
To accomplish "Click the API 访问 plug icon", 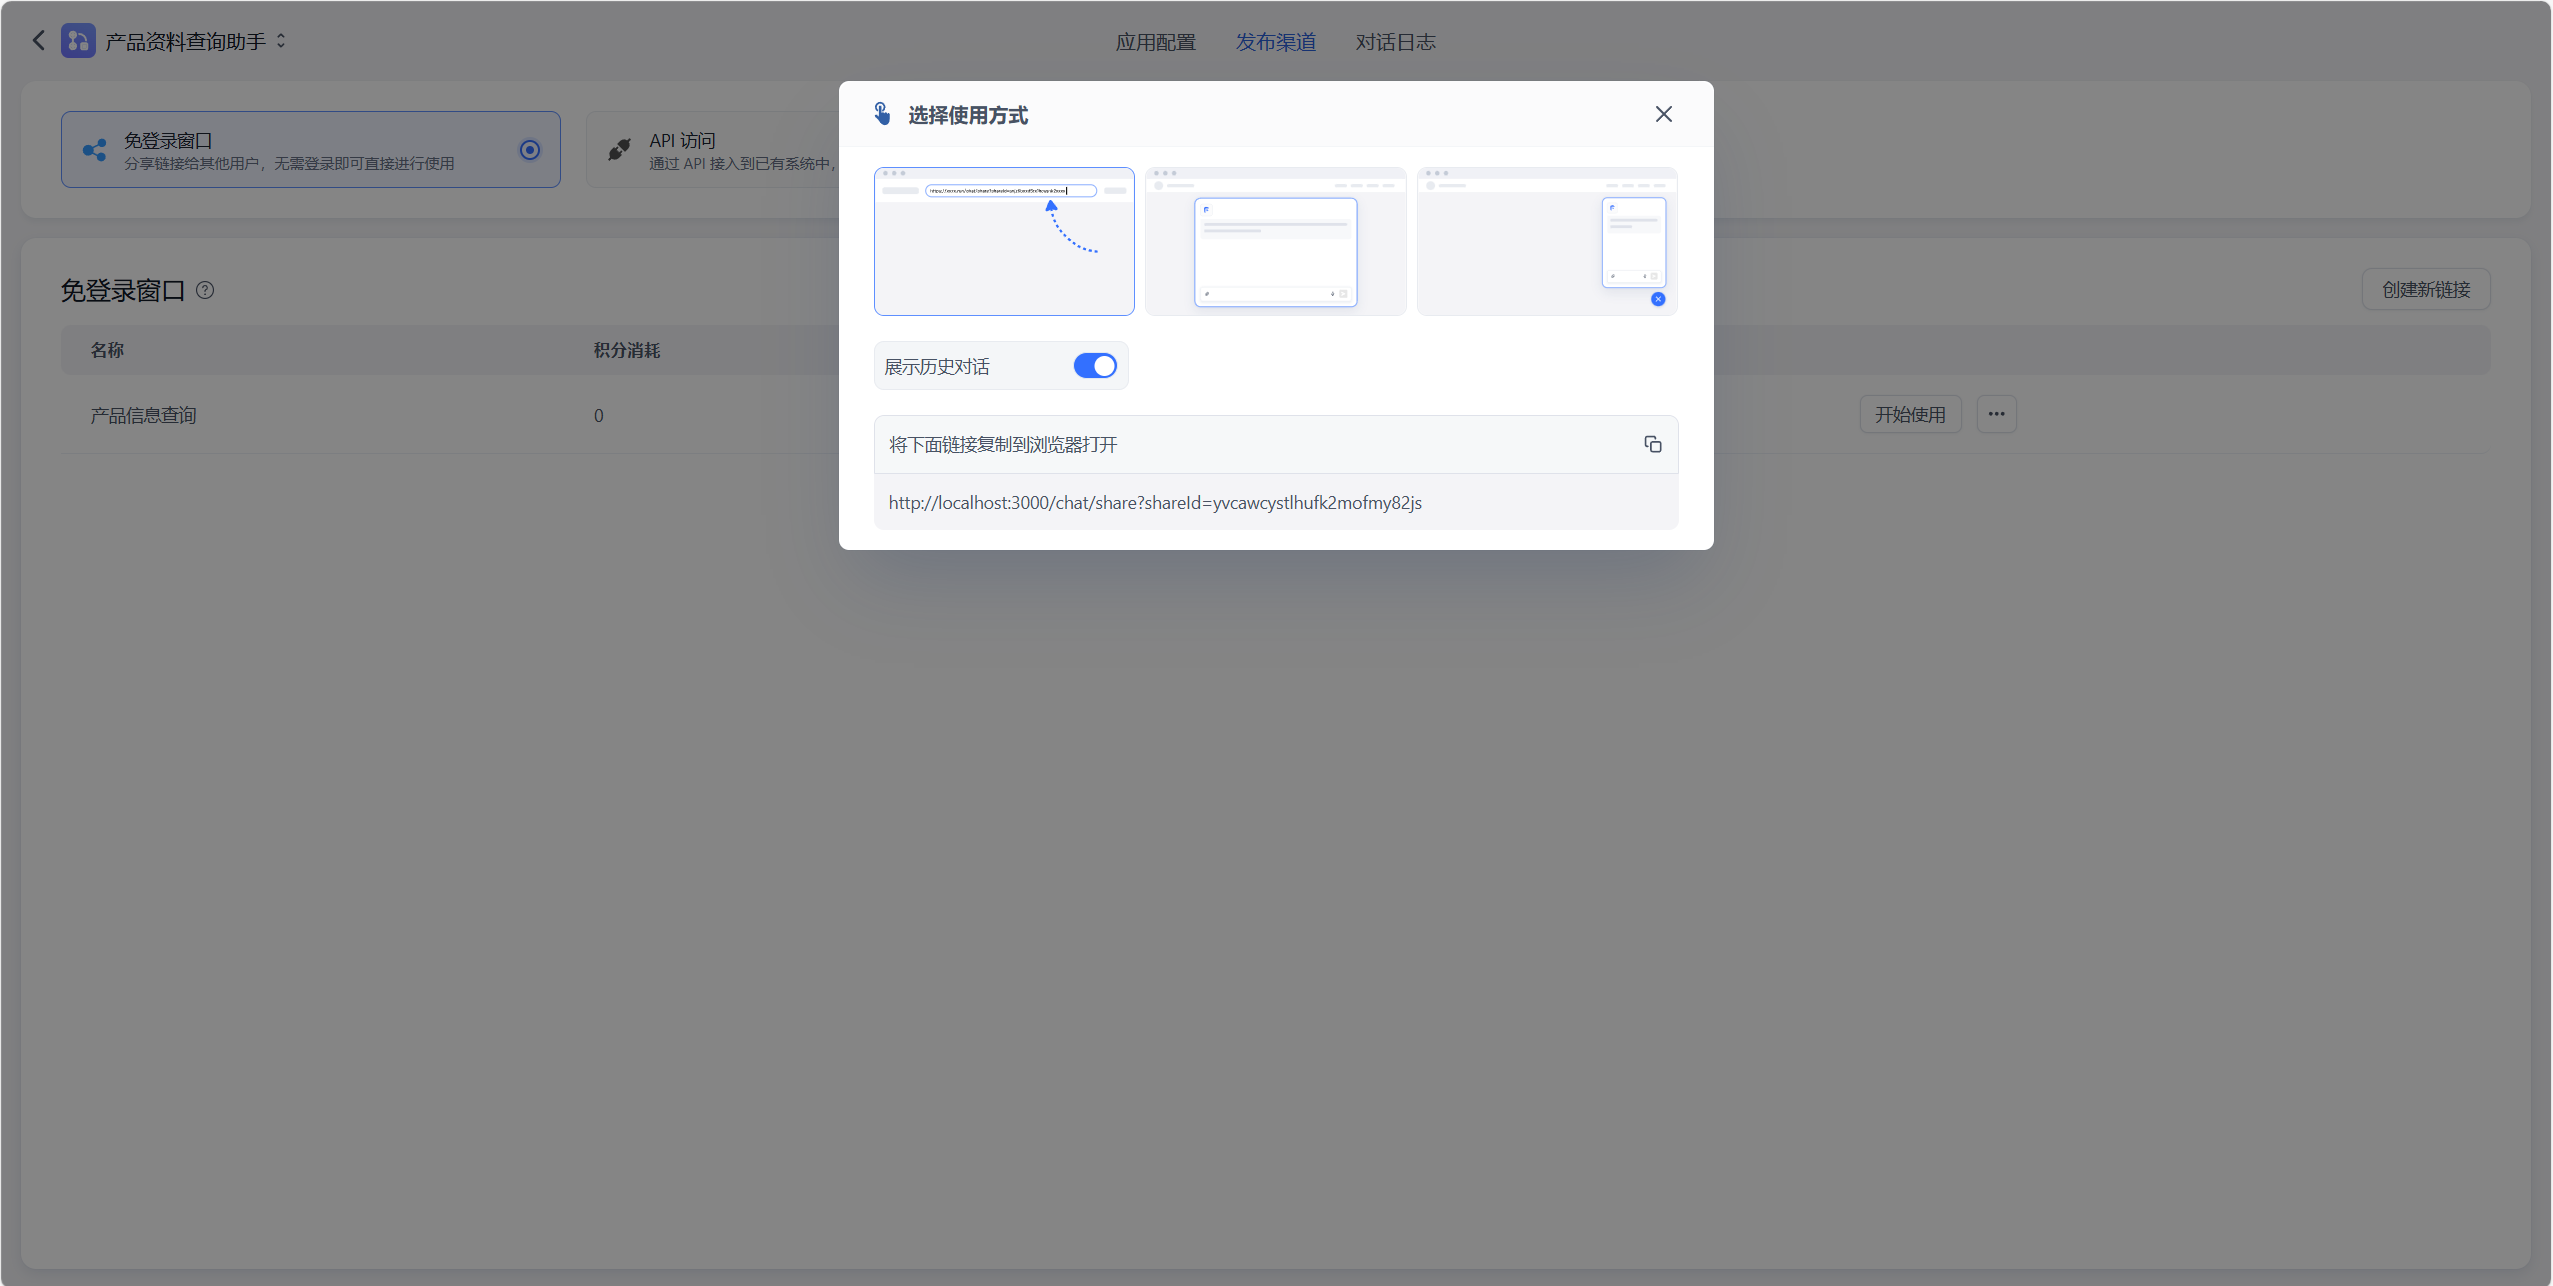I will click(620, 150).
